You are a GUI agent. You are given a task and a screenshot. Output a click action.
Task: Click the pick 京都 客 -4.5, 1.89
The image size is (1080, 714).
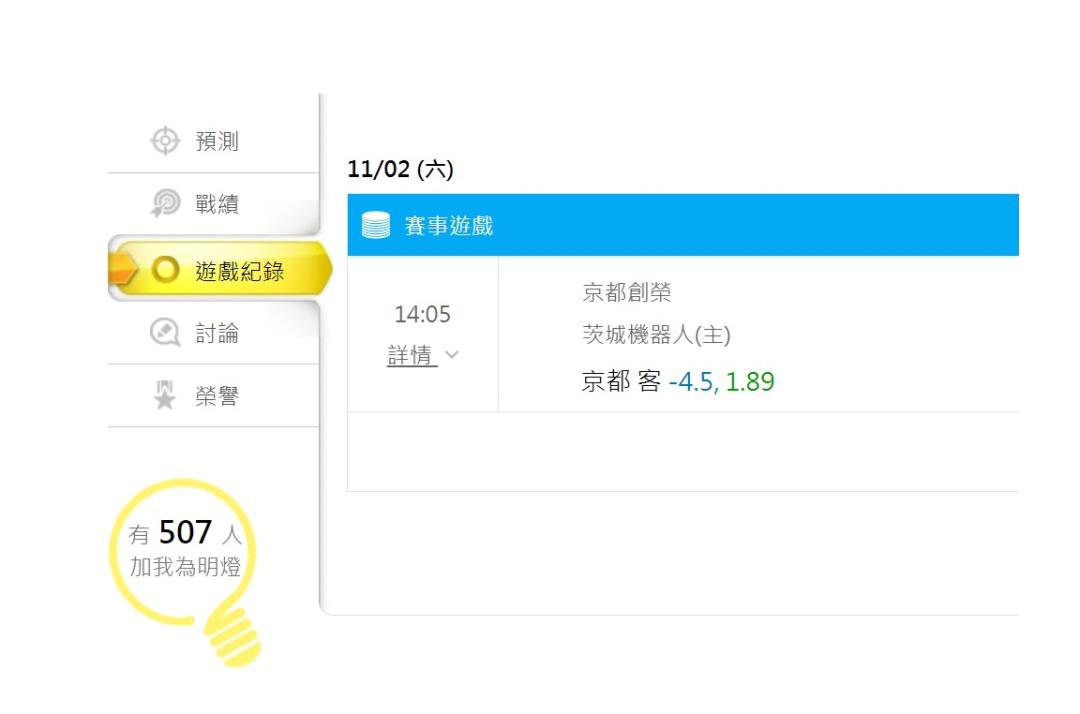tap(678, 381)
